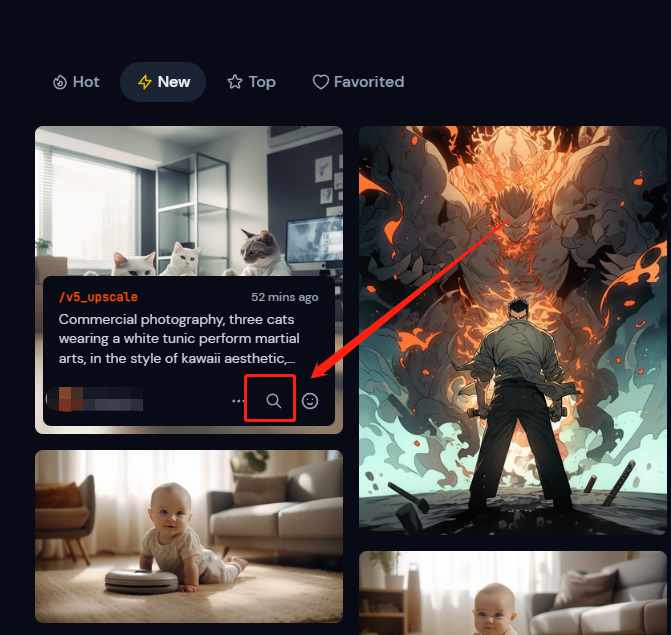The height and width of the screenshot is (635, 671).
Task: Open the Top tab
Action: [x=251, y=82]
